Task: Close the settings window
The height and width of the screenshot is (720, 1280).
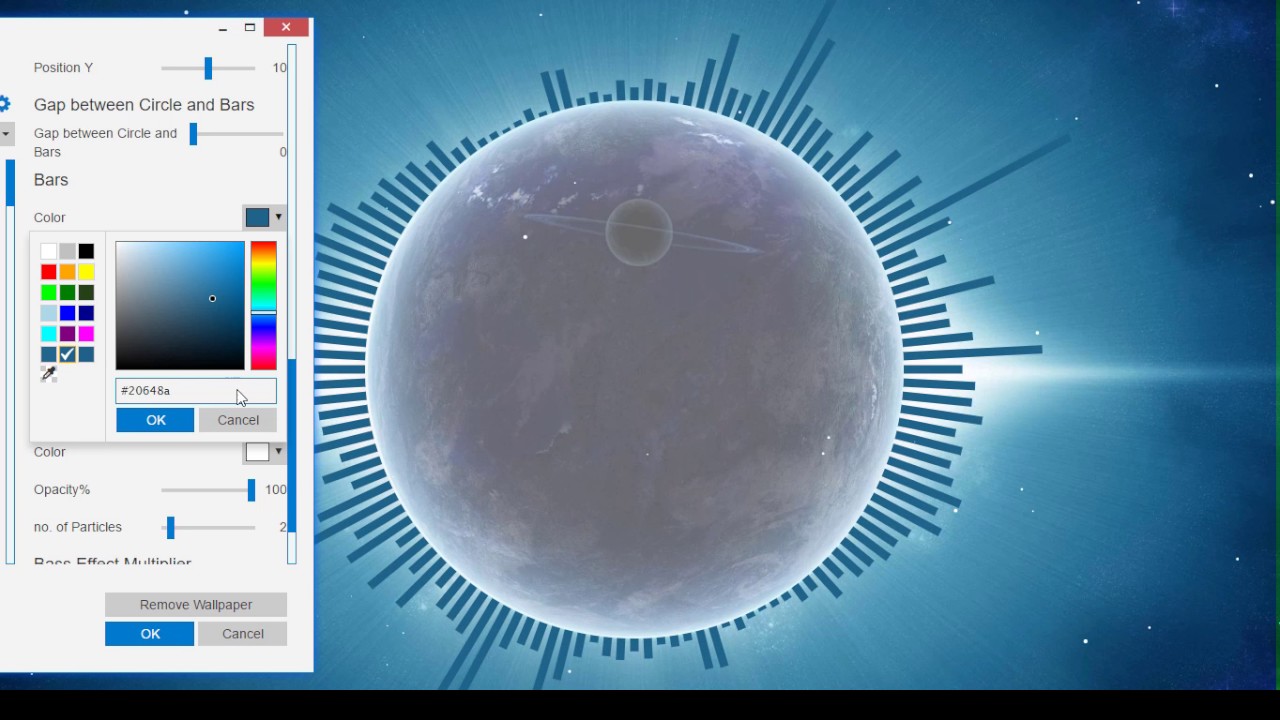Action: pyautogui.click(x=286, y=27)
